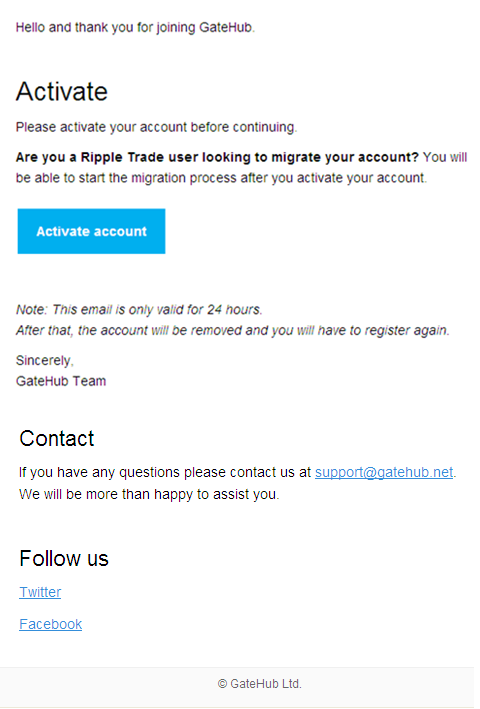The image size is (480, 709).
Task: Click the 'happy to assist you' sentence
Action: click(x=149, y=494)
